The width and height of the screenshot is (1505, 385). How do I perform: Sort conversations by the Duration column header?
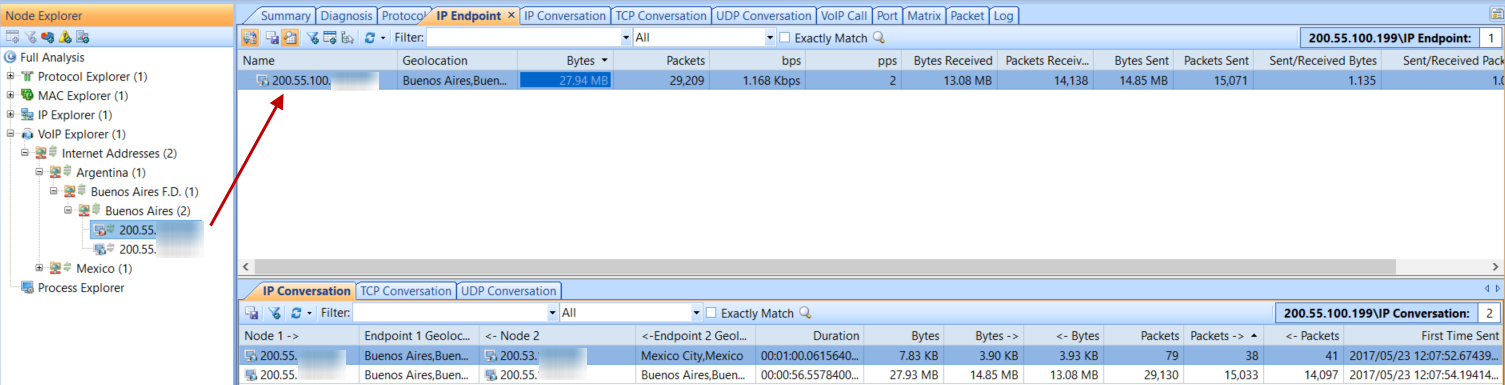click(809, 336)
